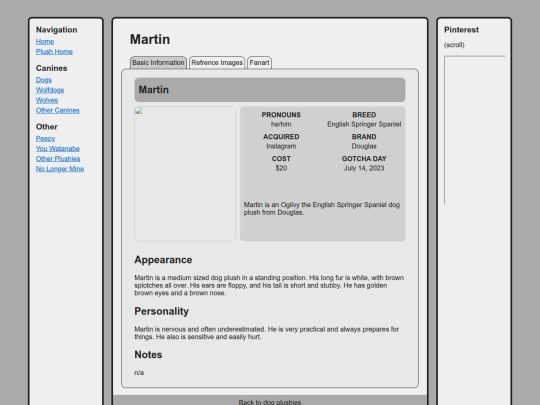Viewport: 540px width, 405px height.
Task: Visit the You Watanabe link
Action: (x=58, y=149)
